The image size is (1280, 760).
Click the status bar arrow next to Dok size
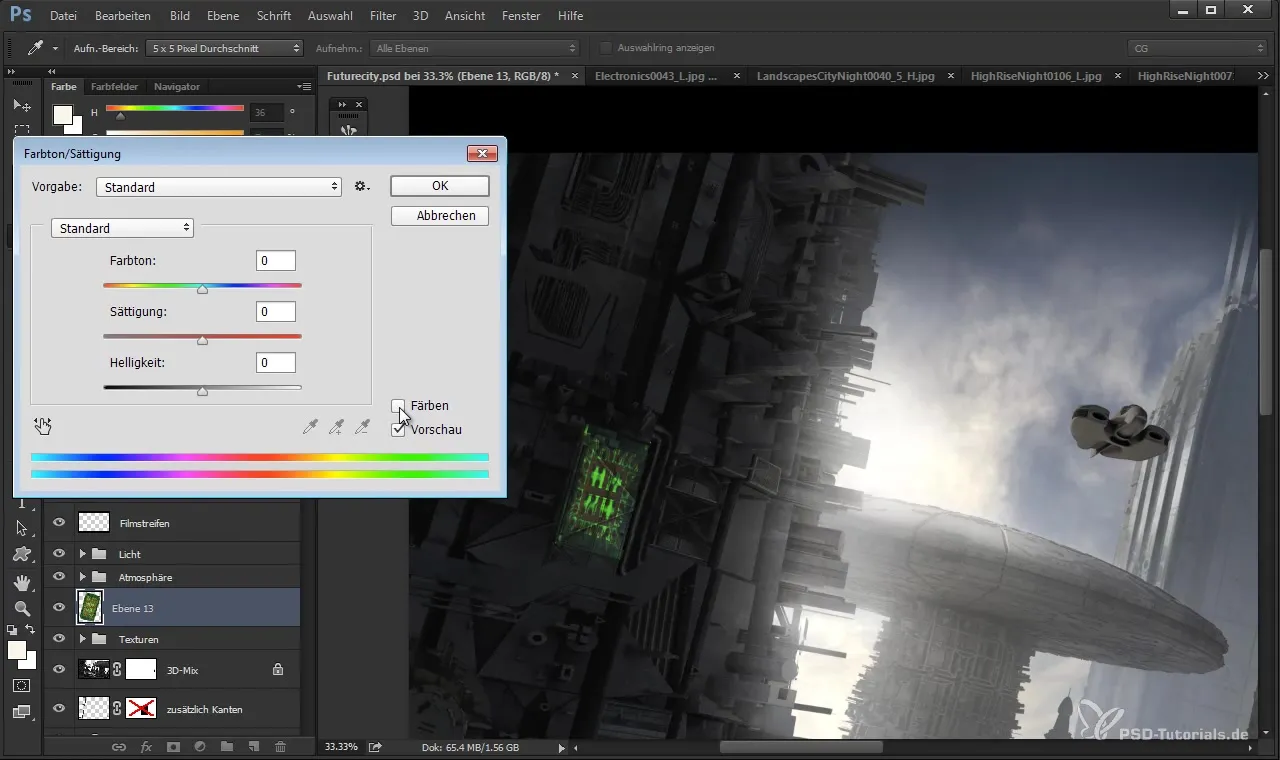click(561, 747)
